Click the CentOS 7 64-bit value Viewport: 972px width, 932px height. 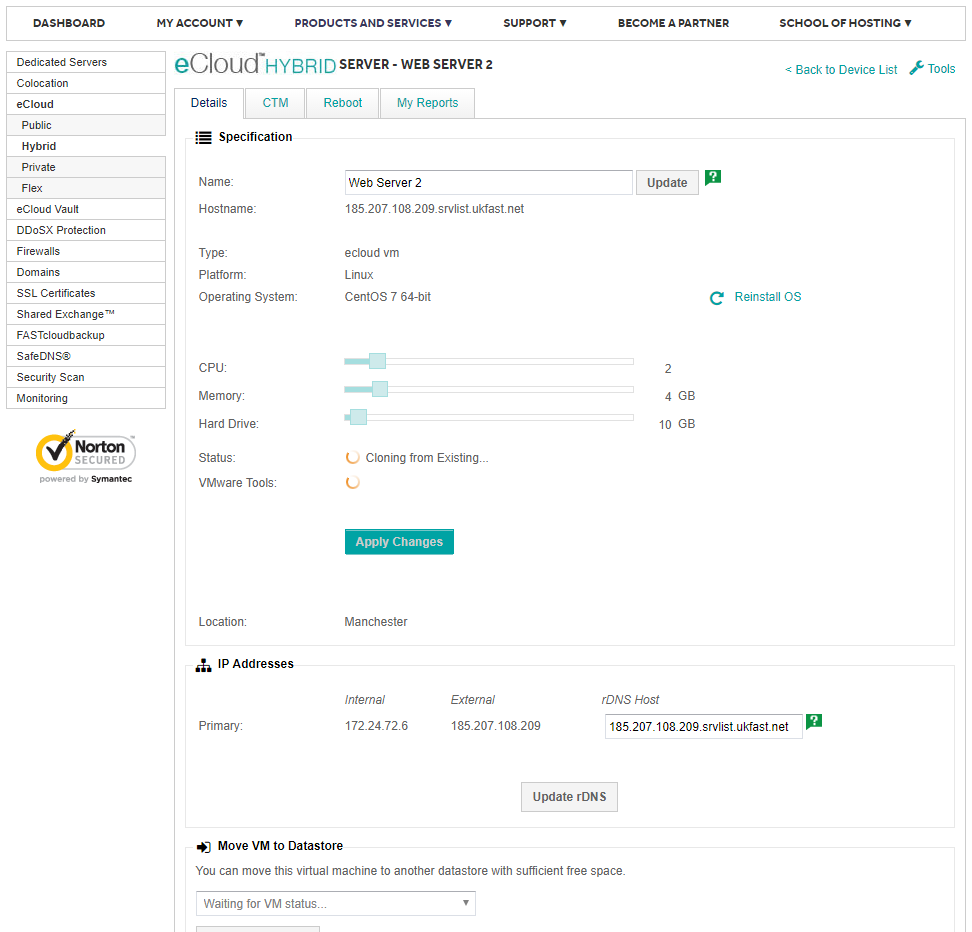387,297
